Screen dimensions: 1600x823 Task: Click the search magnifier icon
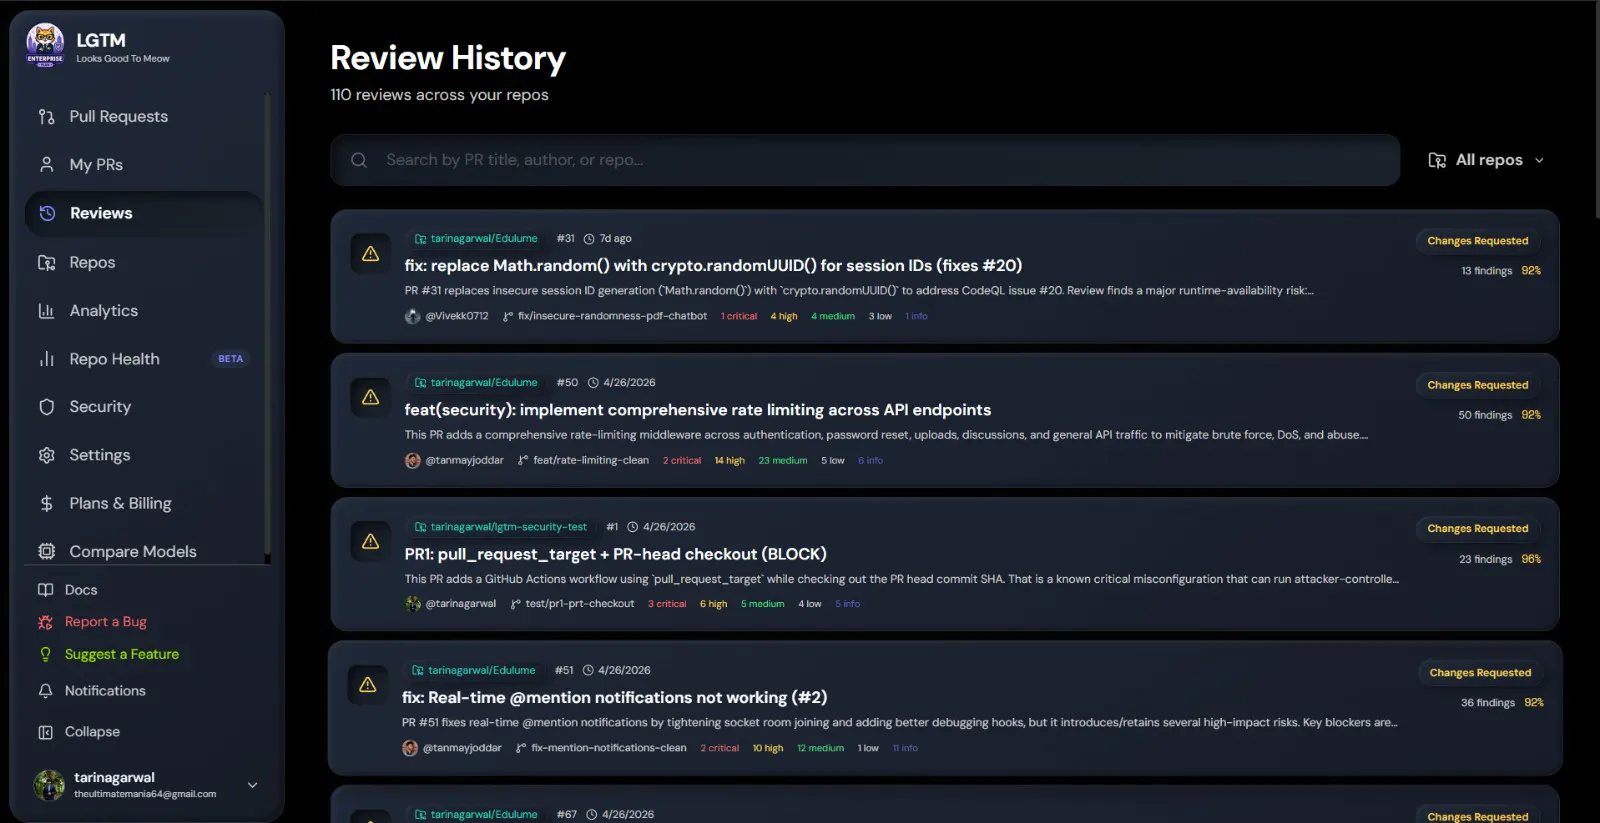(359, 160)
